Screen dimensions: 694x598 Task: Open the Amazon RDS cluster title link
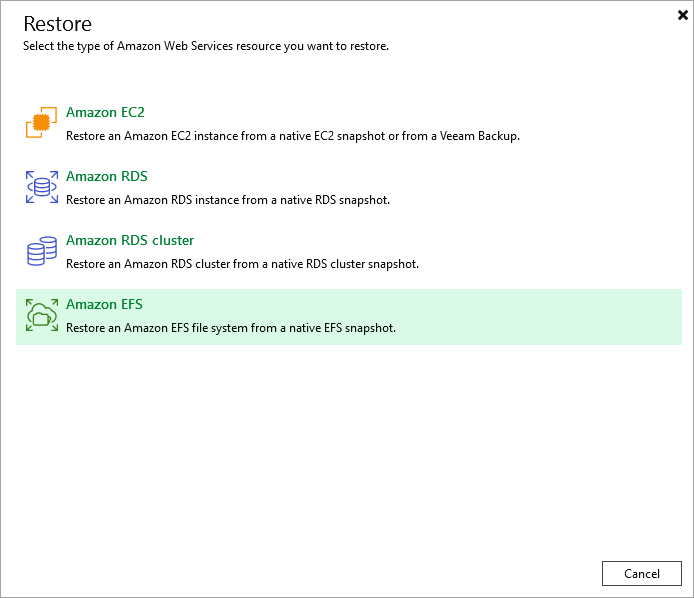[130, 241]
